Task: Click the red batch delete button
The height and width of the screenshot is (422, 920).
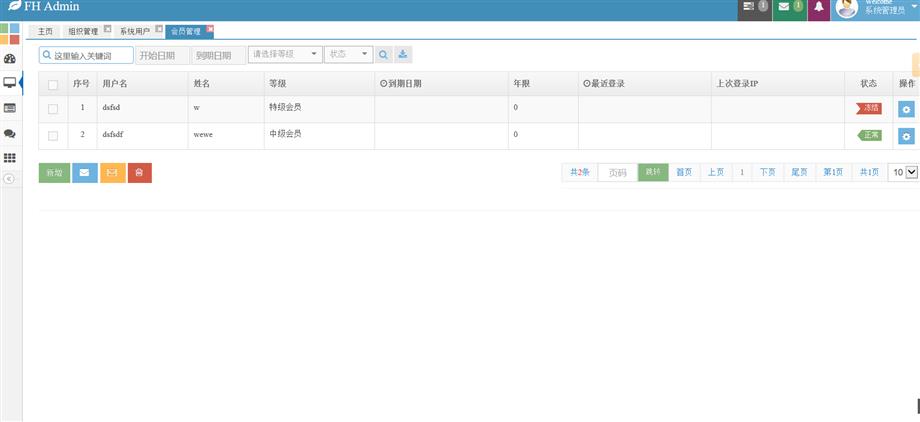Action: [x=140, y=173]
